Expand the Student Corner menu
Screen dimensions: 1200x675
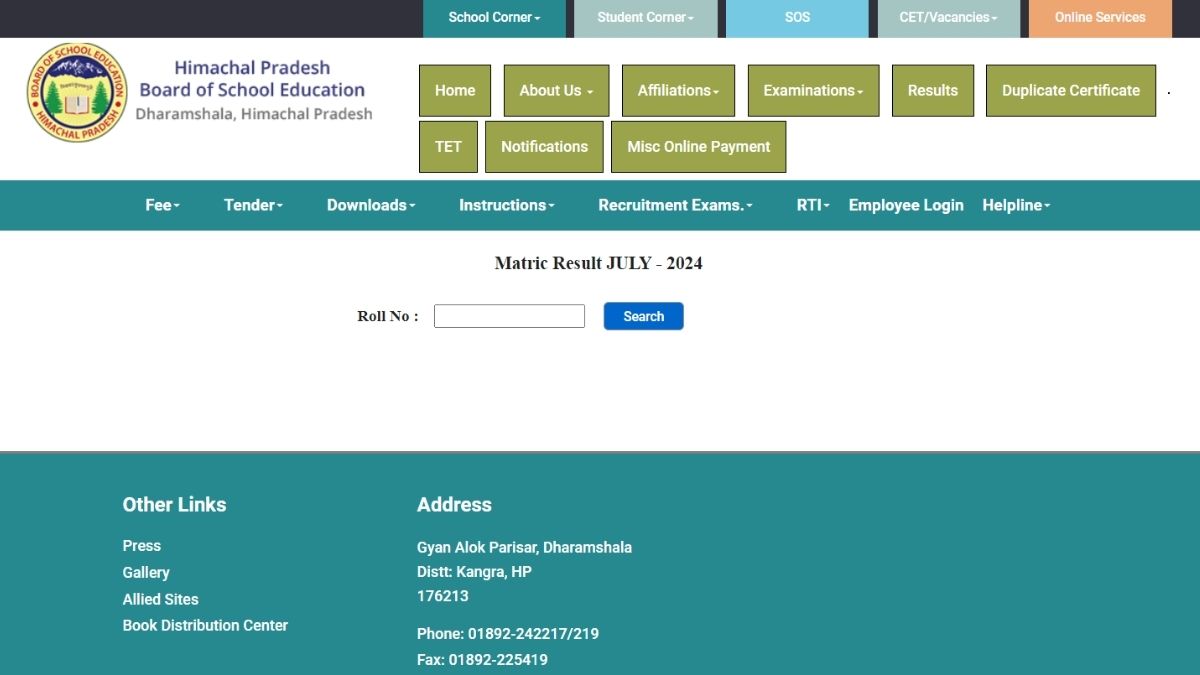click(645, 17)
